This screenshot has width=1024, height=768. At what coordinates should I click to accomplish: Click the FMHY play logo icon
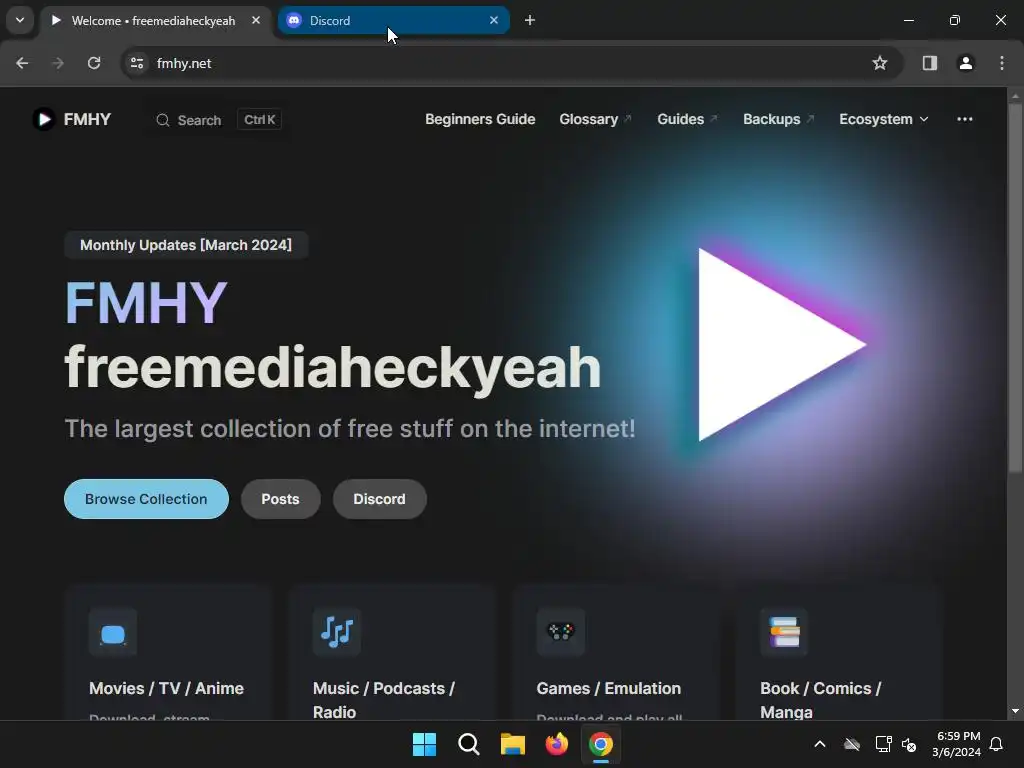click(x=44, y=119)
